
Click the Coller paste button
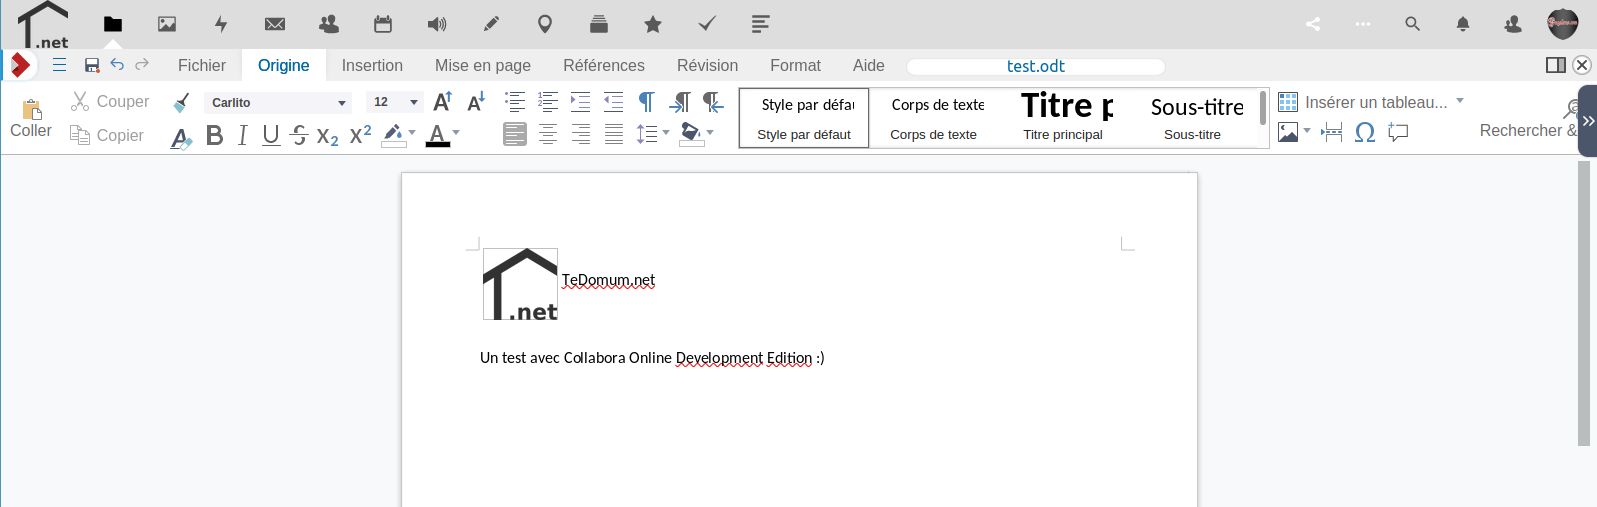pyautogui.click(x=31, y=118)
